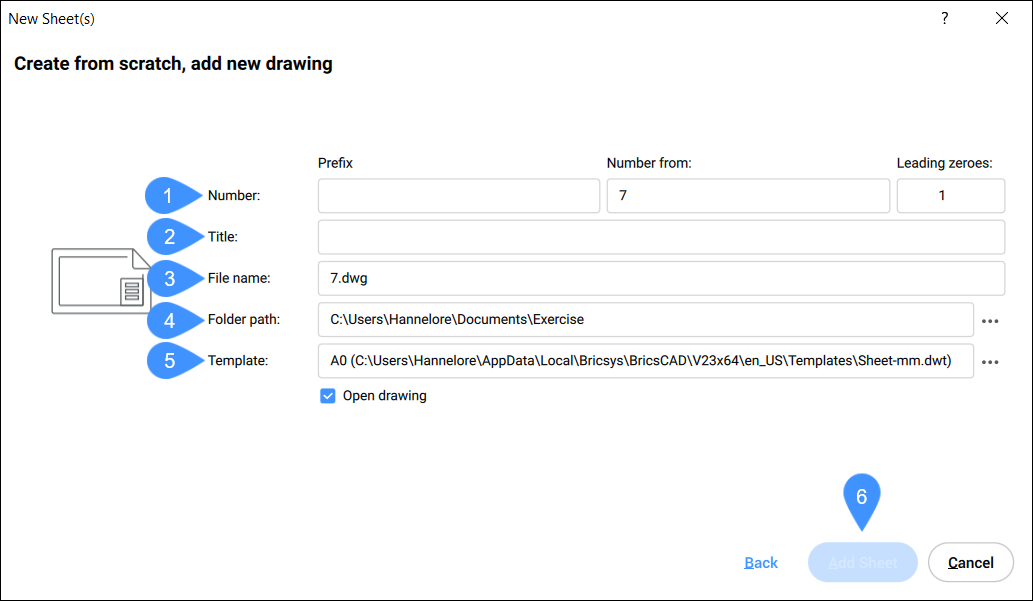Browse for folder path with ellipsis button
1033x601 pixels.
(990, 321)
